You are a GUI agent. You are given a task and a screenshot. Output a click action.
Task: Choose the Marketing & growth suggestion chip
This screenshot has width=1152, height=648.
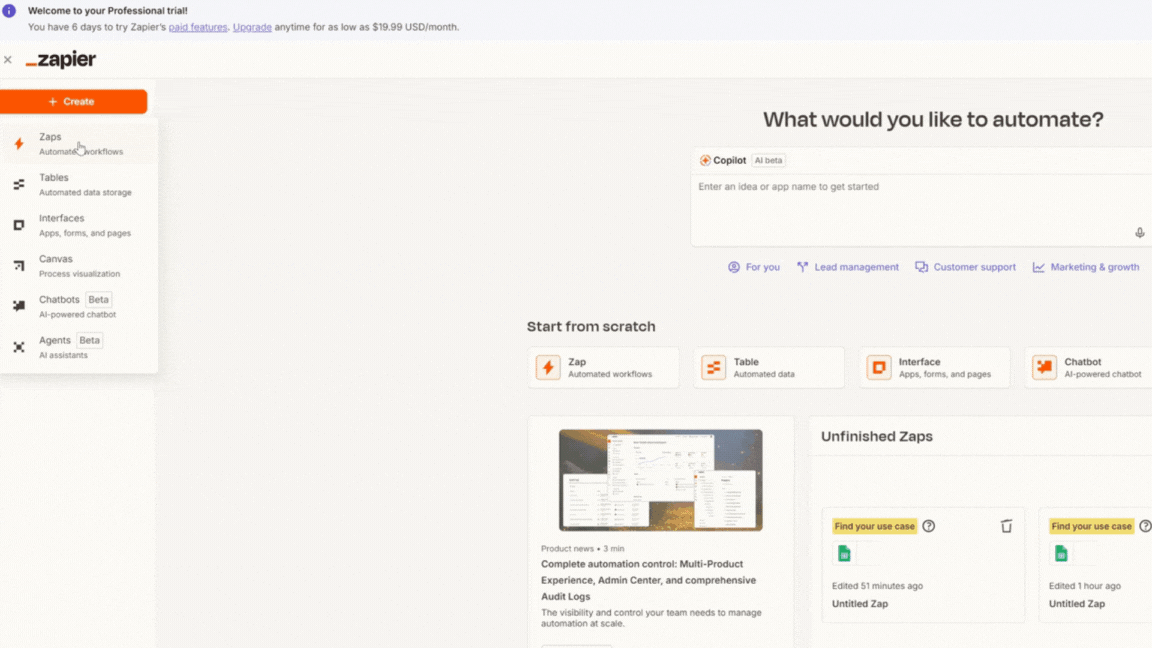1085,267
